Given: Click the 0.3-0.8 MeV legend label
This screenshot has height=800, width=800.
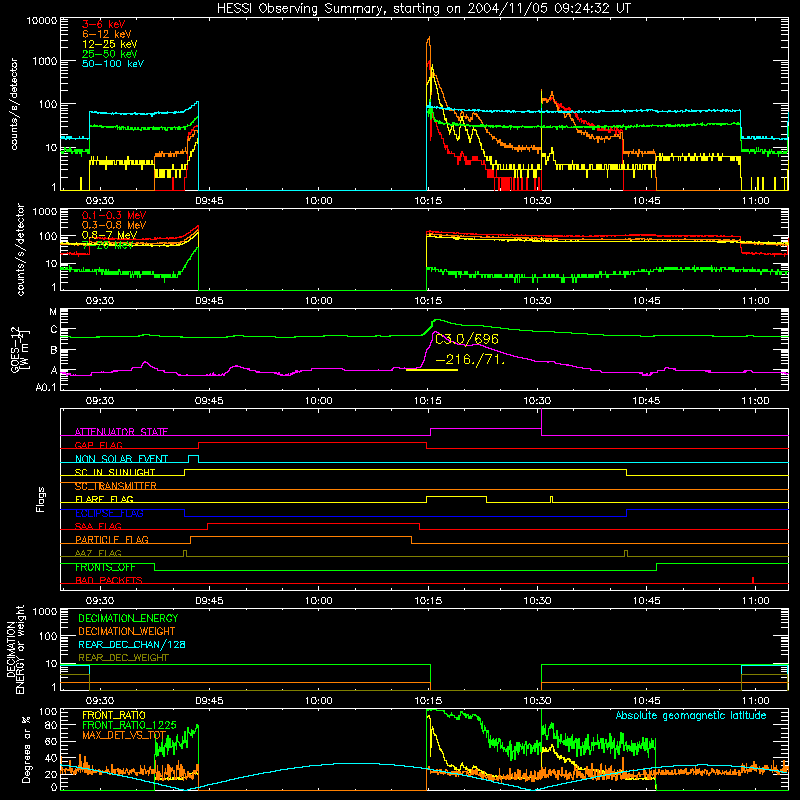Looking at the screenshot, I should pos(114,225).
